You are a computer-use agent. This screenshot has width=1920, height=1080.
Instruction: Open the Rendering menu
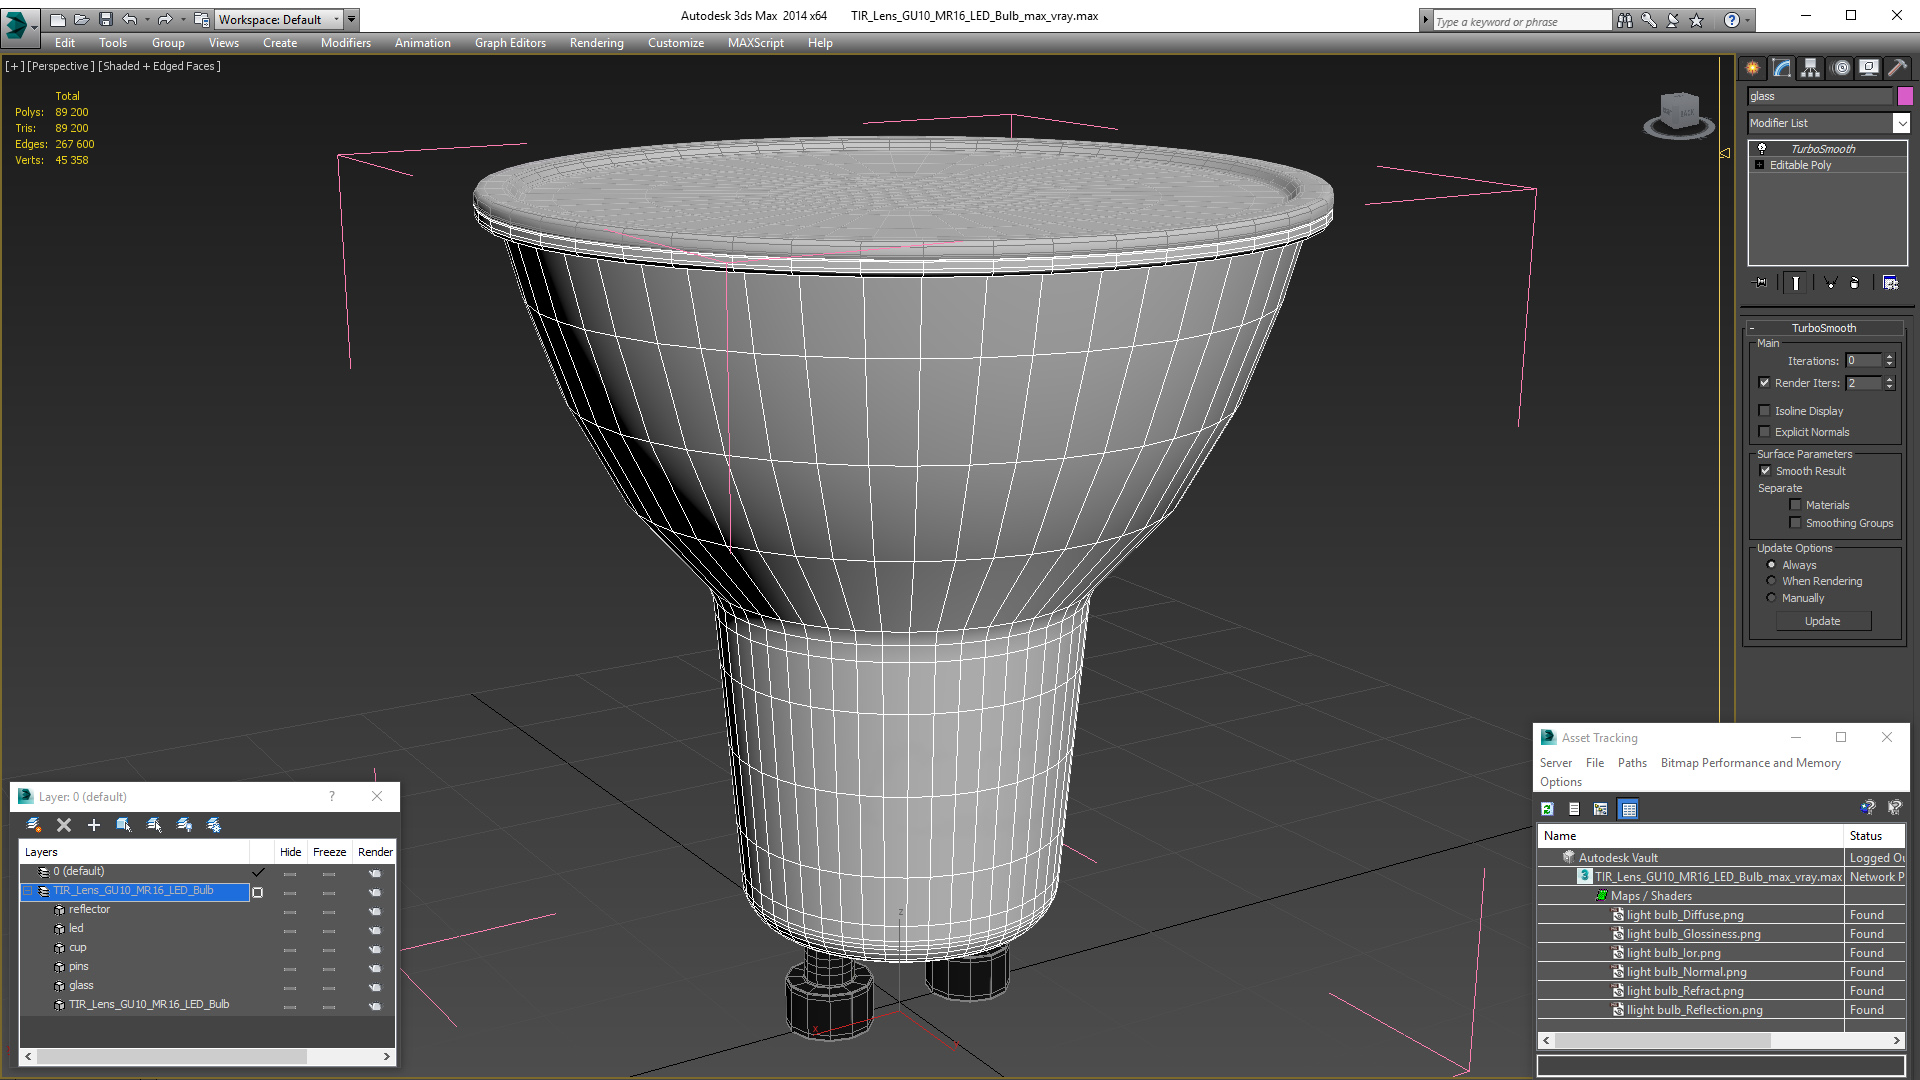click(x=596, y=43)
